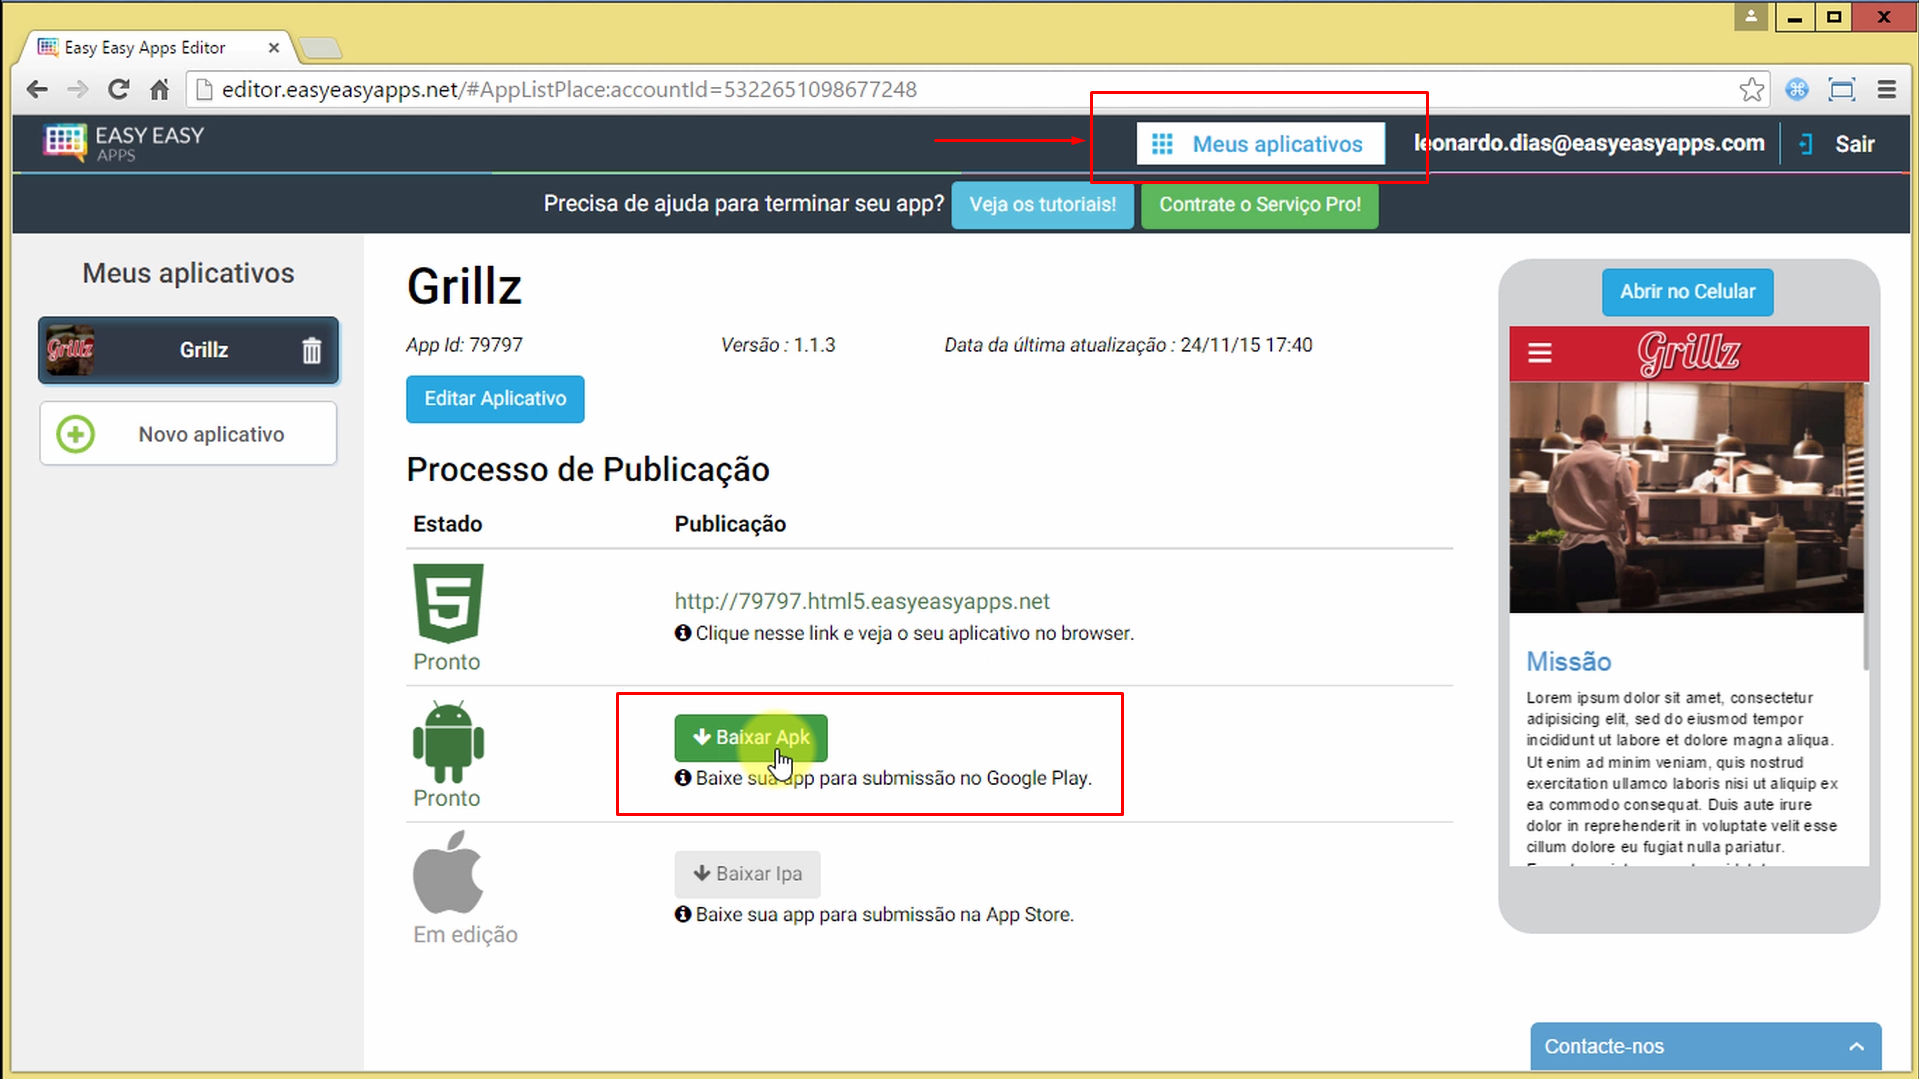The height and width of the screenshot is (1079, 1919).
Task: Bookmark this page with the star icon
Action: tap(1751, 90)
